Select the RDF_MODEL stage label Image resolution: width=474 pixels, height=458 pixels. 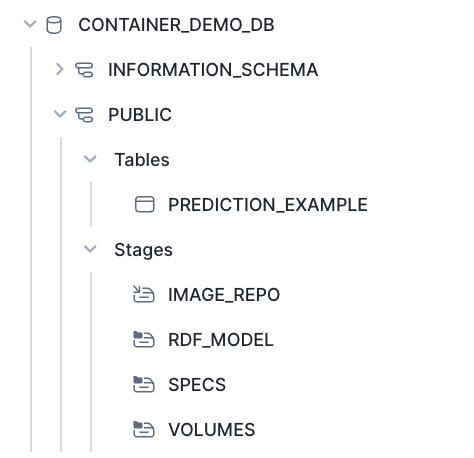pyautogui.click(x=221, y=340)
